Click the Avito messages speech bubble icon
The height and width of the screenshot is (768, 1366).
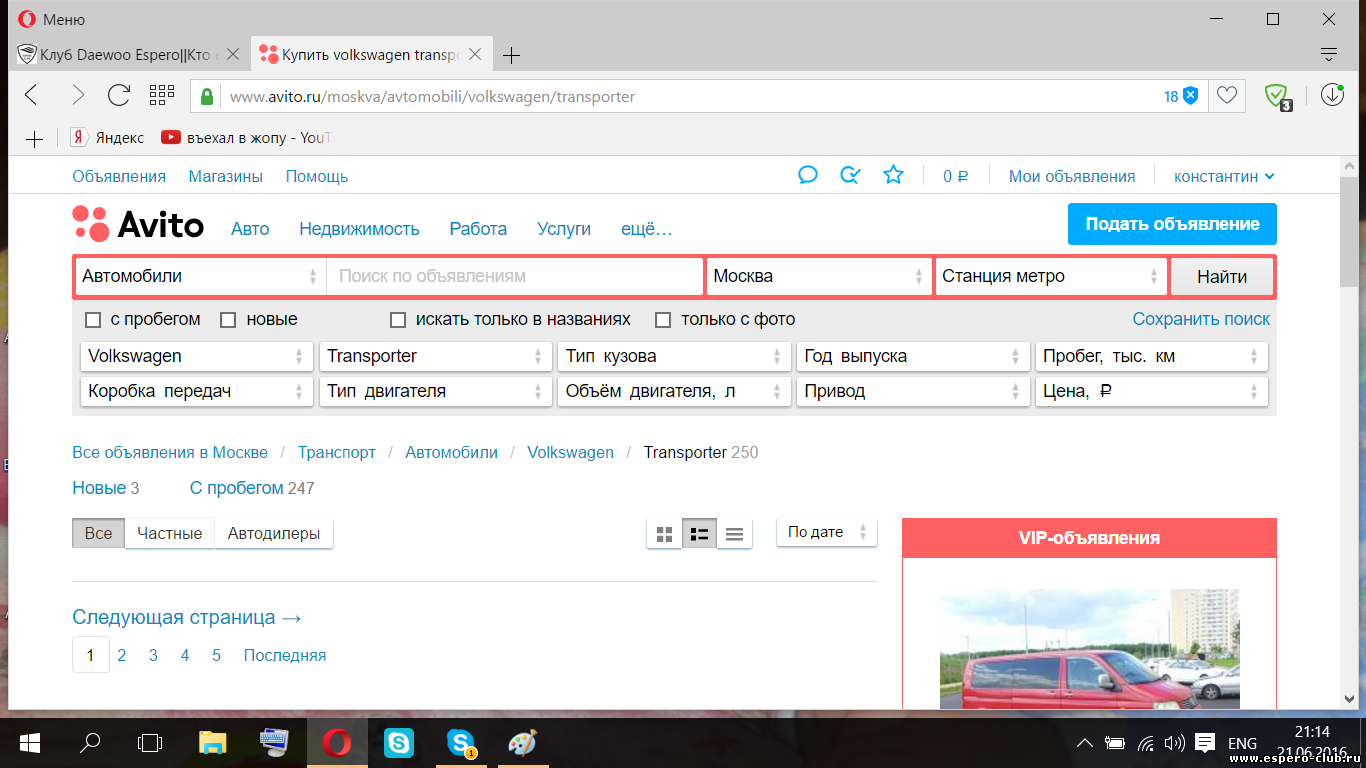tap(808, 176)
